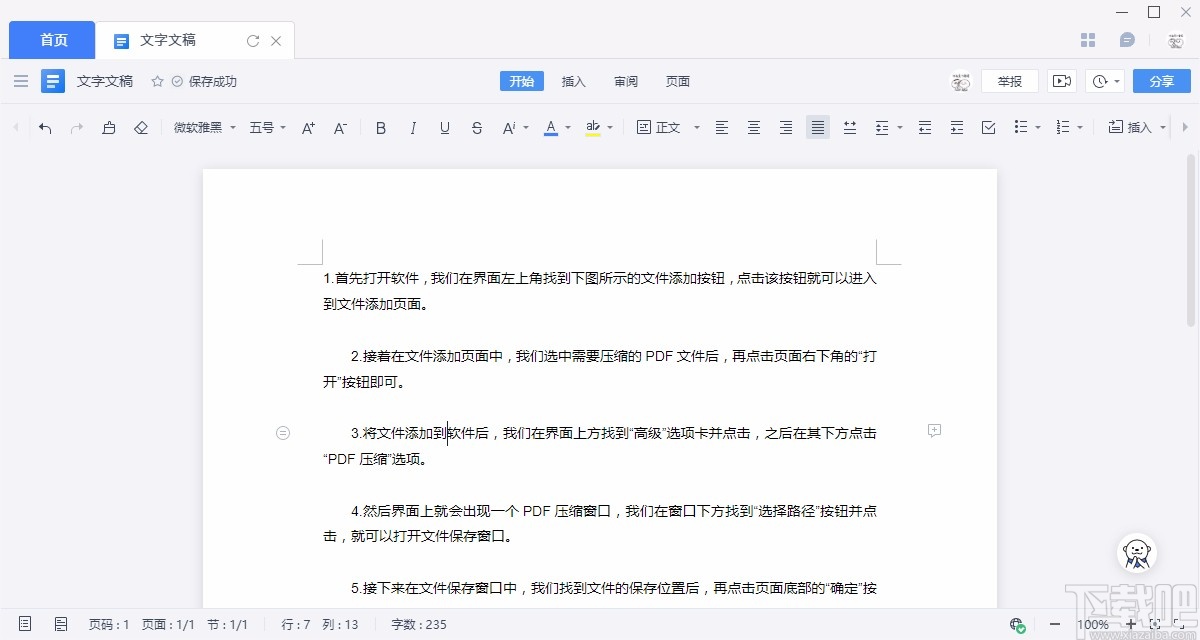Image resolution: width=1200 pixels, height=640 pixels.
Task: Toggle italic formatting
Action: (x=413, y=127)
